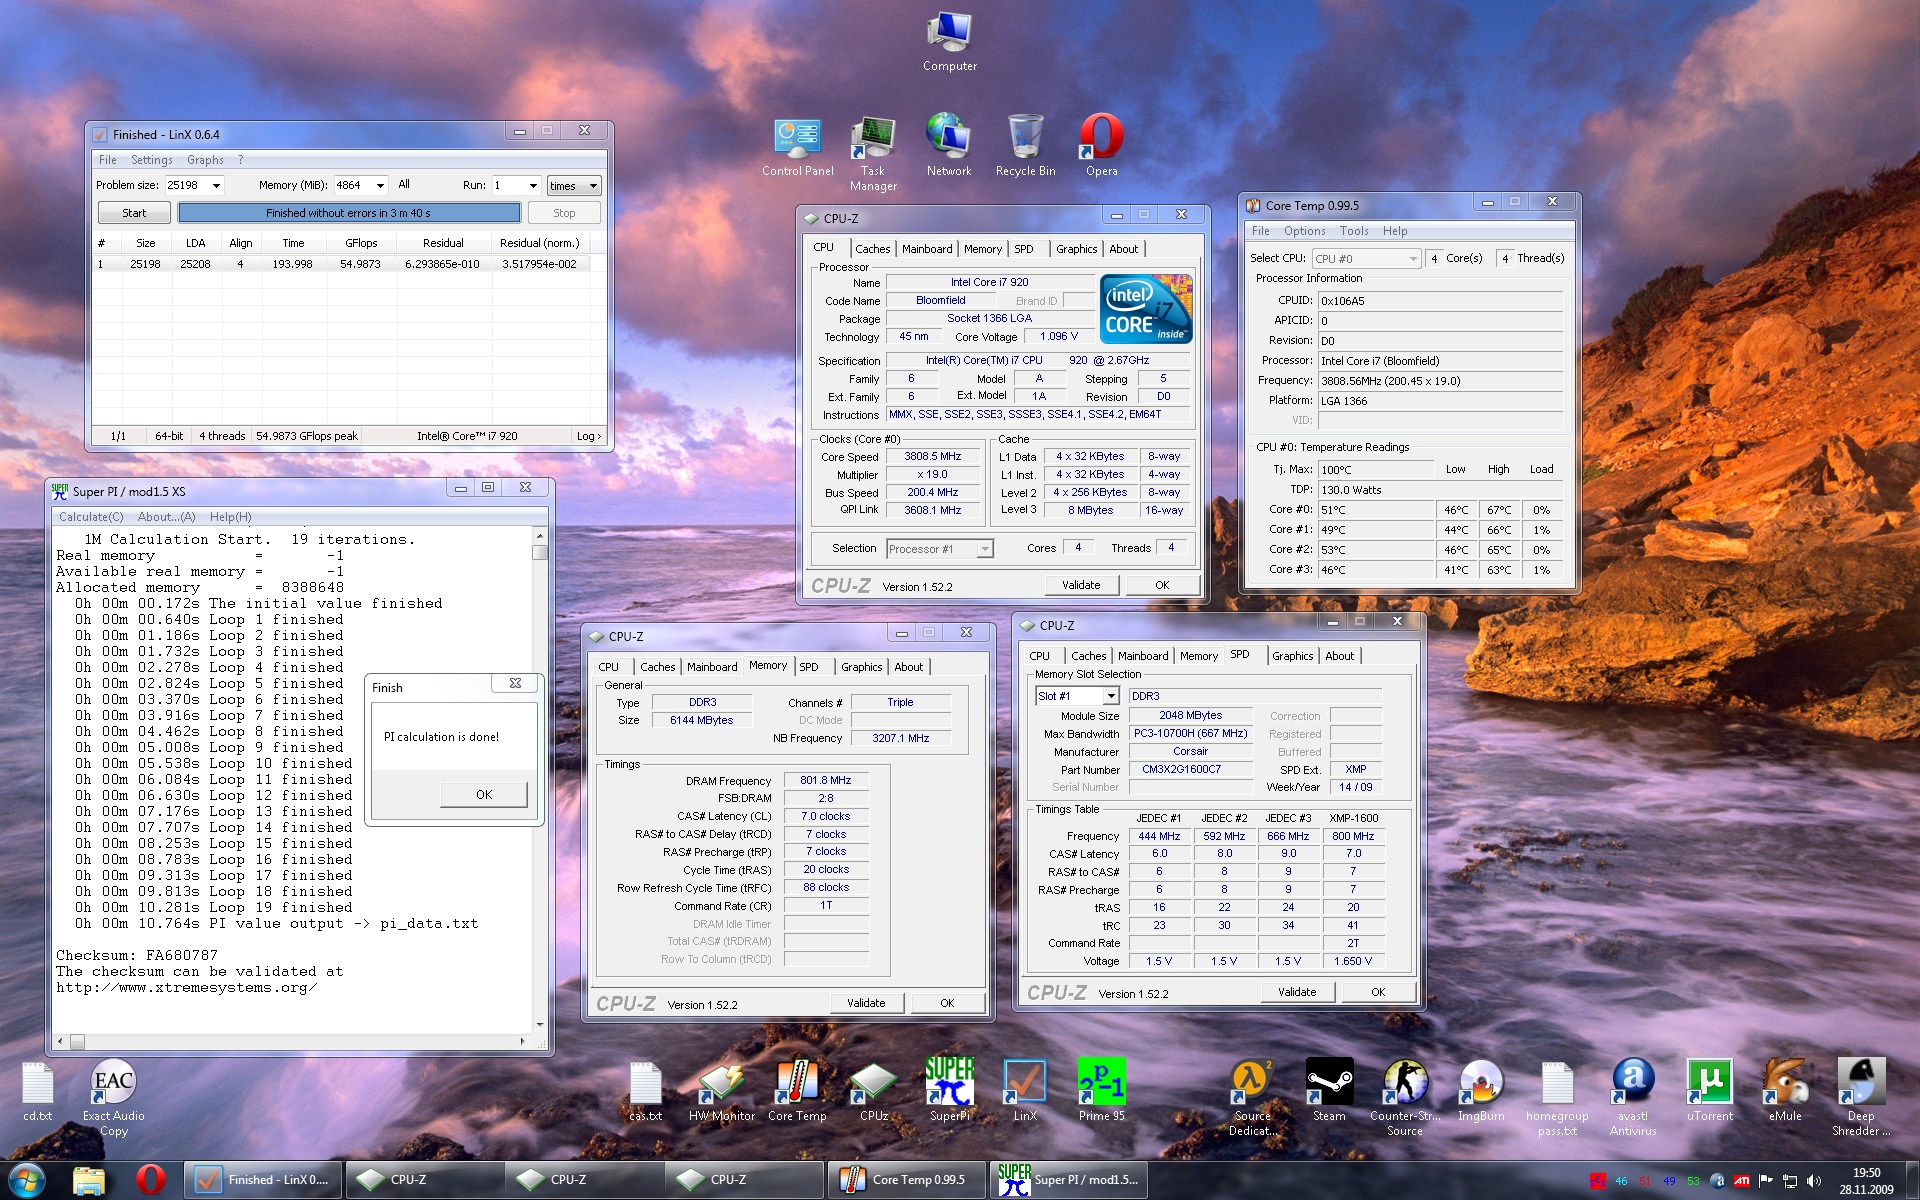1920x1200 pixels.
Task: Open the Select CPU dropdown in Core Temp
Action: (1412, 259)
